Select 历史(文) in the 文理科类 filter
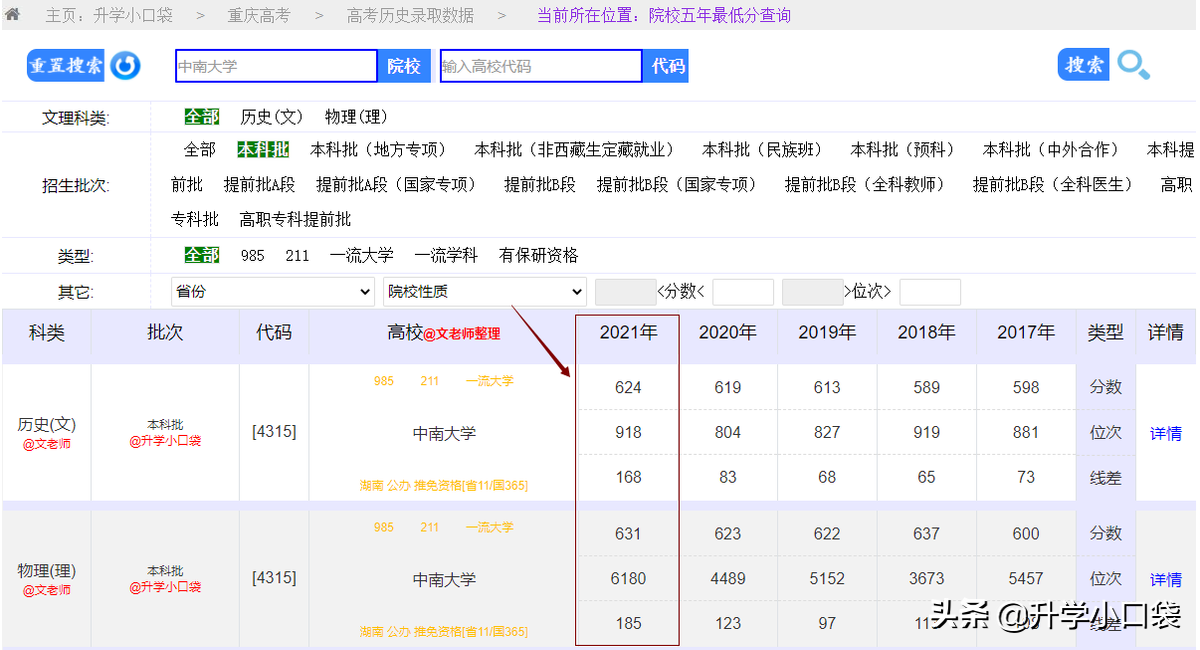This screenshot has width=1200, height=650. pyautogui.click(x=271, y=116)
